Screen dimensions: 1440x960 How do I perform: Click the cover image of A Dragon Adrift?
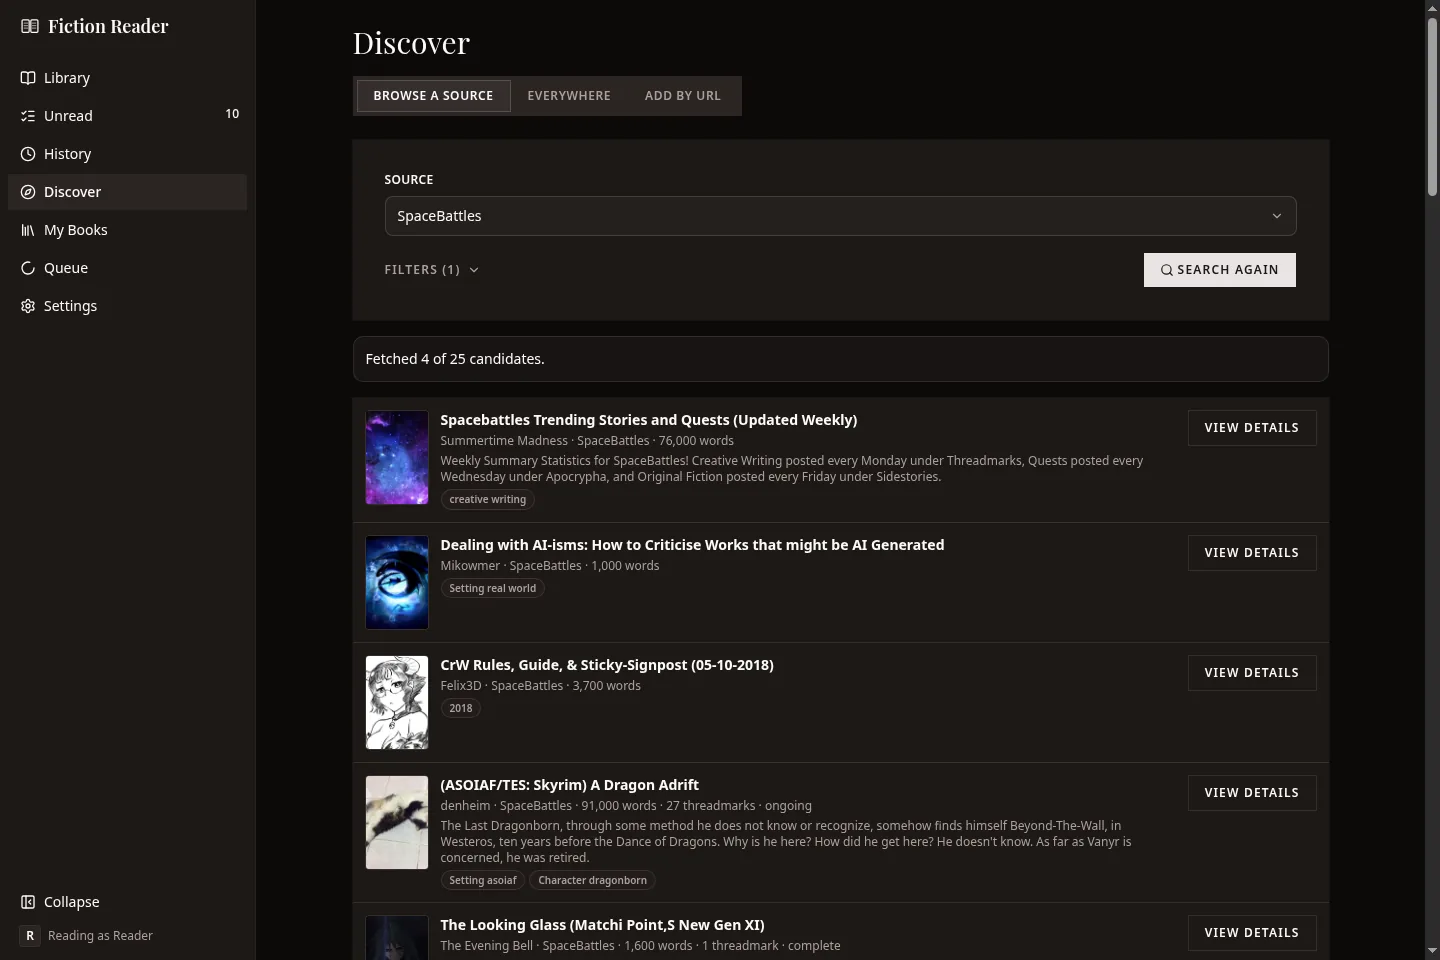point(397,822)
